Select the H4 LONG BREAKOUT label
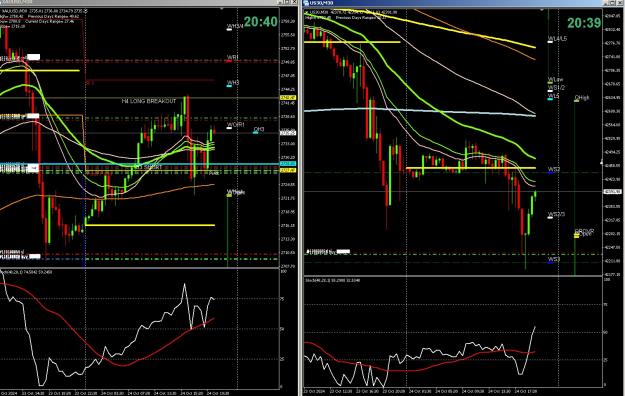 [x=149, y=101]
